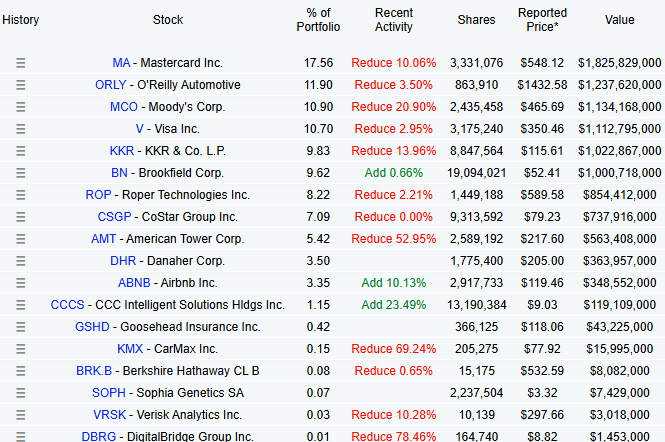Open history icon for CoStar Group row
Image resolution: width=665 pixels, height=442 pixels.
[x=20, y=217]
